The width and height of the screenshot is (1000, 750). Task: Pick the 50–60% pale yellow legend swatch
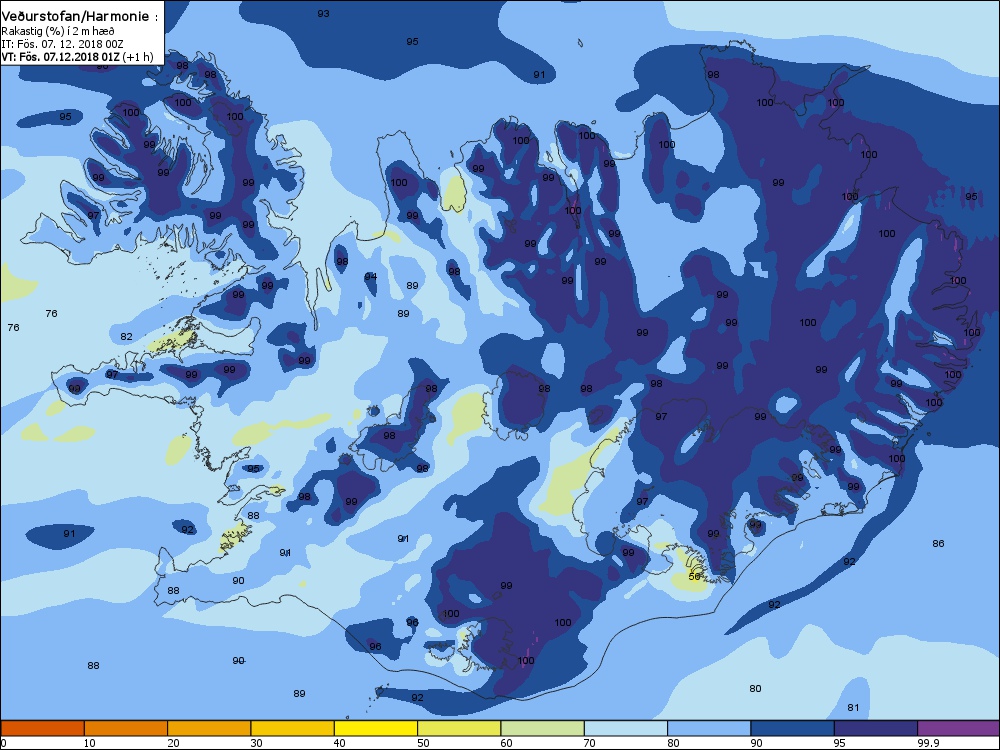tap(459, 728)
